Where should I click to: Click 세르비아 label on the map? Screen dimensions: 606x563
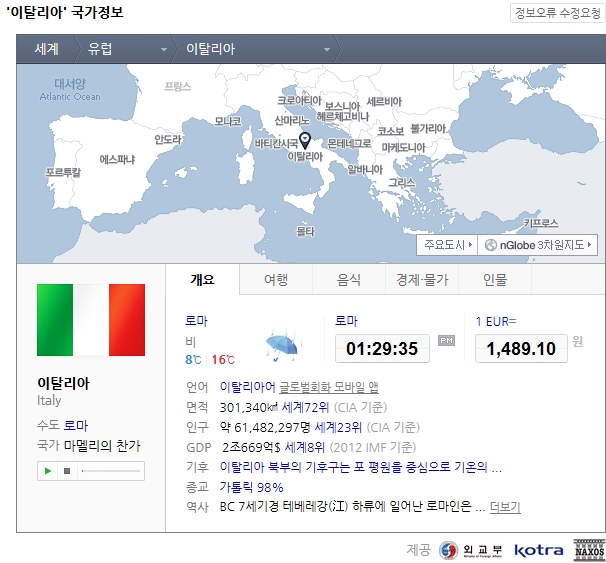[384, 101]
